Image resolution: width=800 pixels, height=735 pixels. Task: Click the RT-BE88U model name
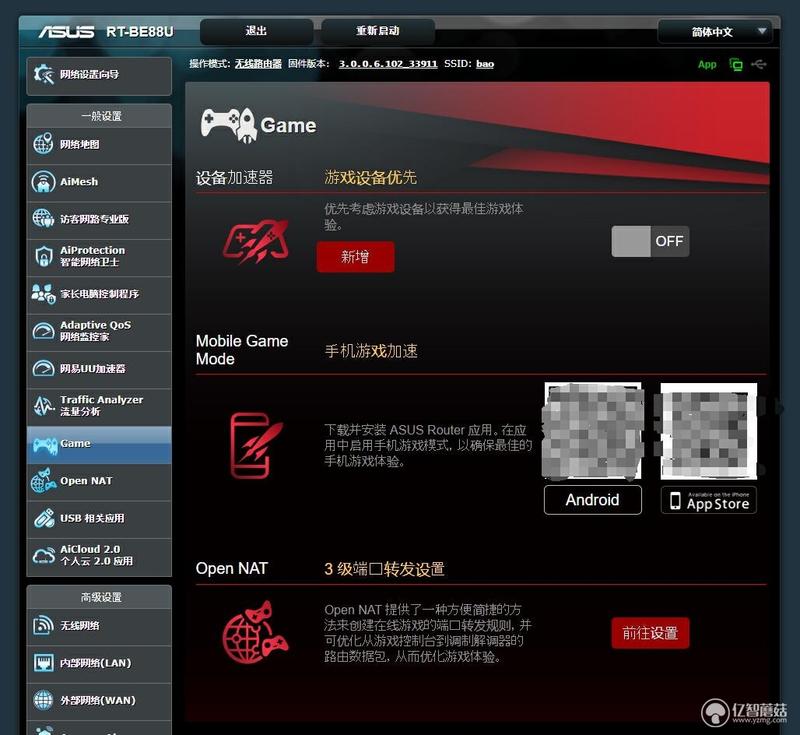[140, 32]
